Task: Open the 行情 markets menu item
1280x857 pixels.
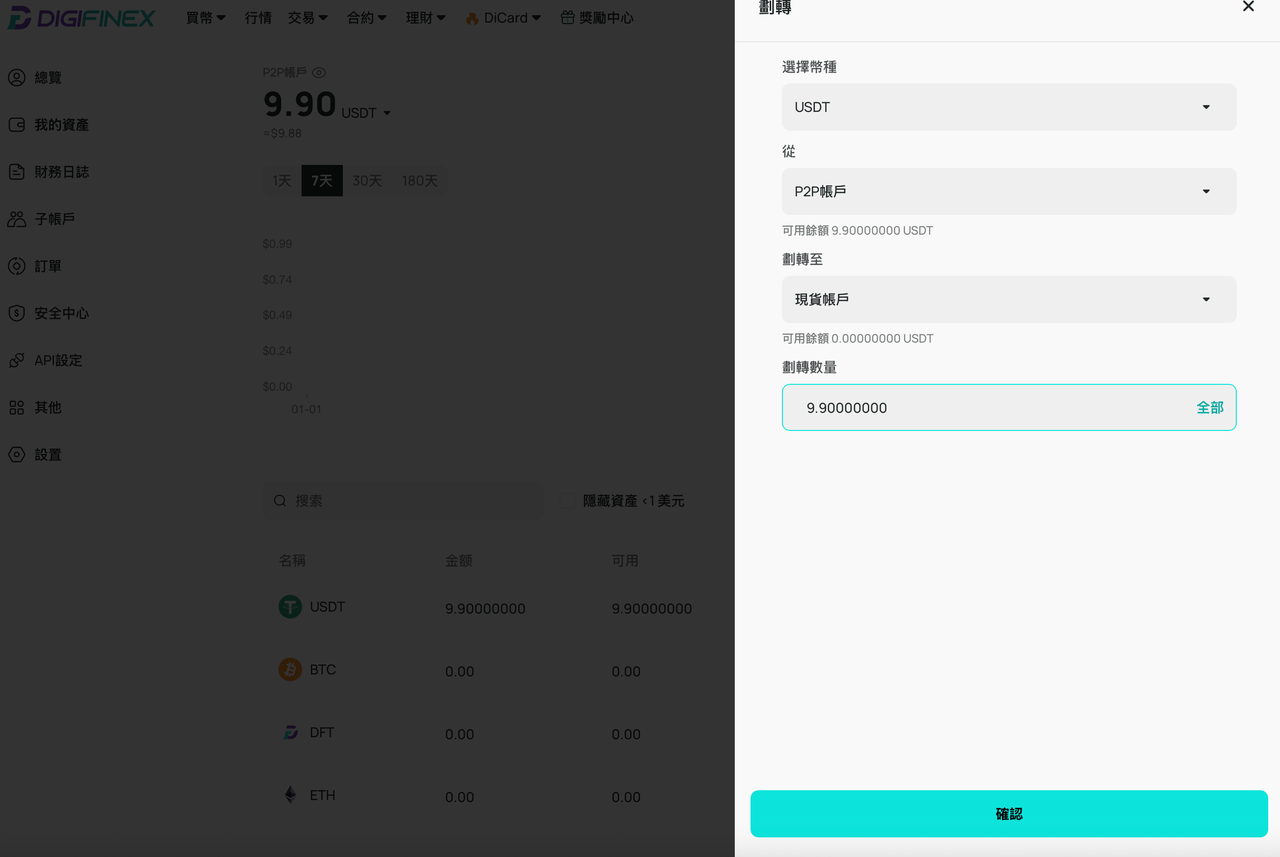Action: click(258, 18)
